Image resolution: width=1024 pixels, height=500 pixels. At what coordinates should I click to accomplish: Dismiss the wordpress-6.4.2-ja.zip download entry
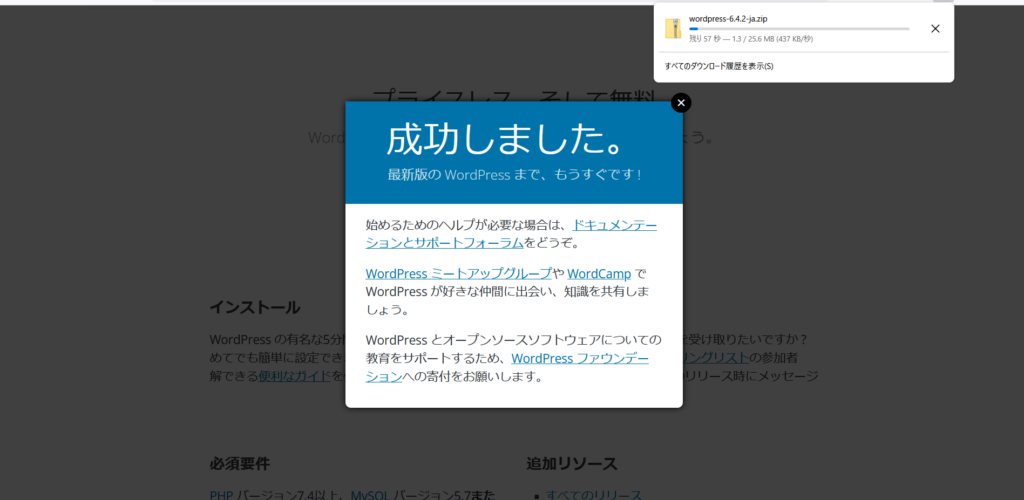coord(935,29)
